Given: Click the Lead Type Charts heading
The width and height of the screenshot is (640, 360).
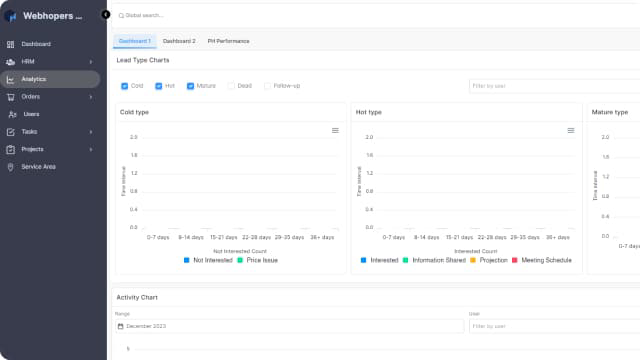Looking at the screenshot, I should pyautogui.click(x=143, y=60).
